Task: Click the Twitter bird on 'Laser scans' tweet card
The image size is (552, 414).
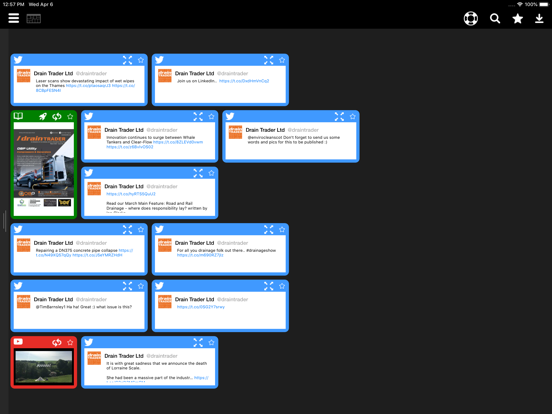Action: pyautogui.click(x=18, y=60)
